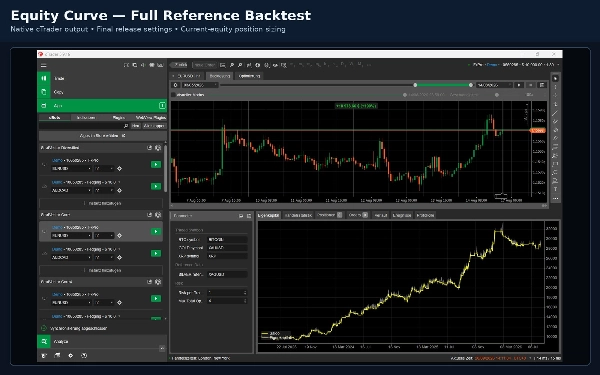Click first stepper field in Parameters panel
The image size is (600, 375).
227,292
